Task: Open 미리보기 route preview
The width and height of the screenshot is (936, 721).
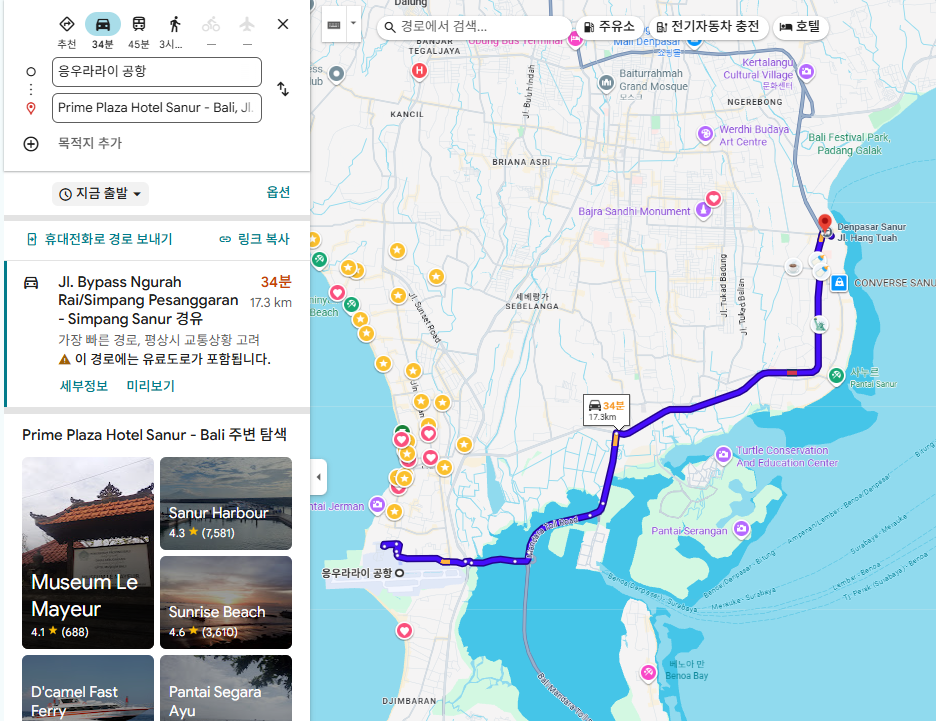Action: pyautogui.click(x=150, y=386)
